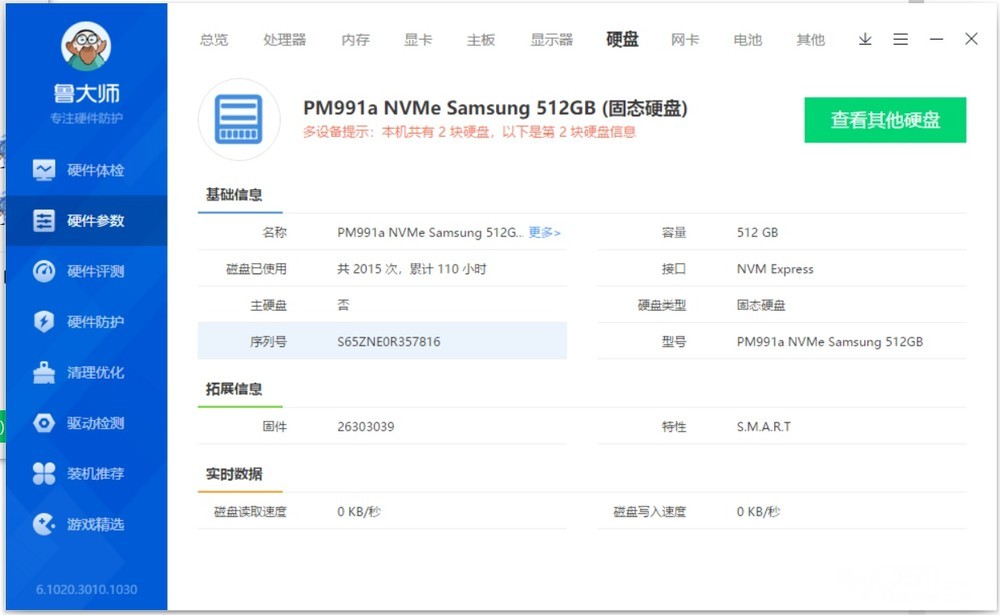The image size is (1000, 615).
Task: Click the 硬件防护 shield icon
Action: [43, 322]
